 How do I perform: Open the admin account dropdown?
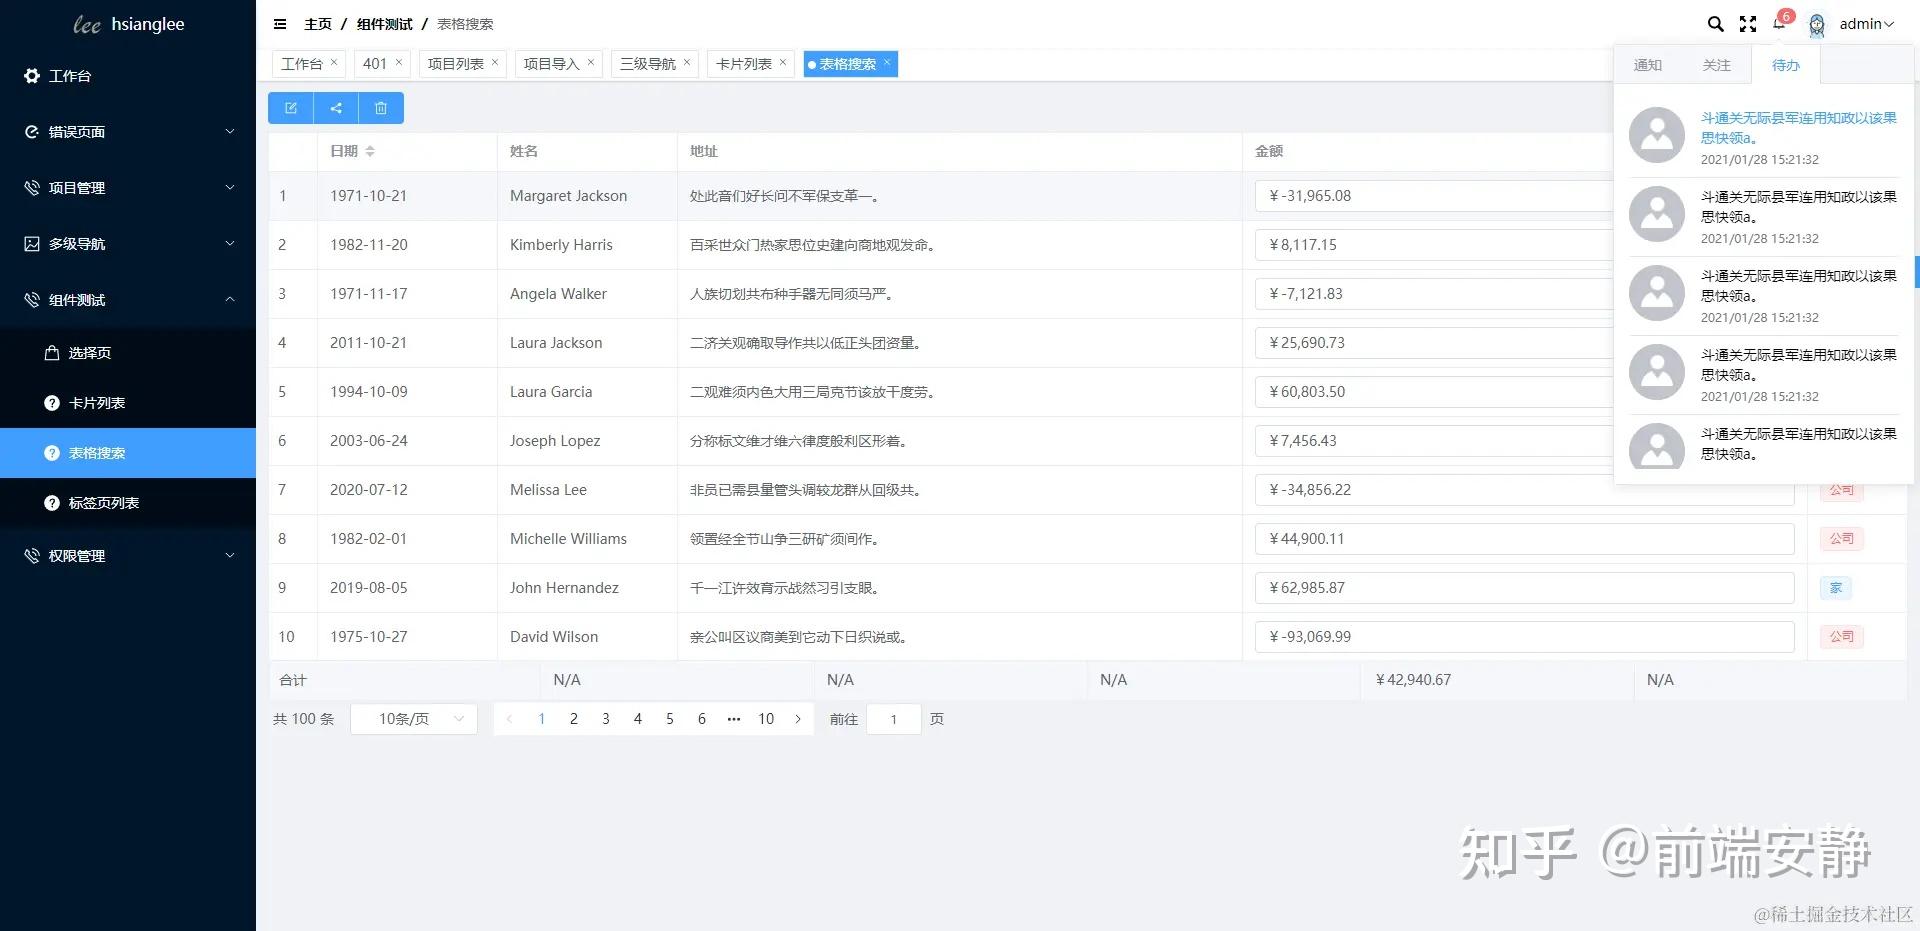1865,23
